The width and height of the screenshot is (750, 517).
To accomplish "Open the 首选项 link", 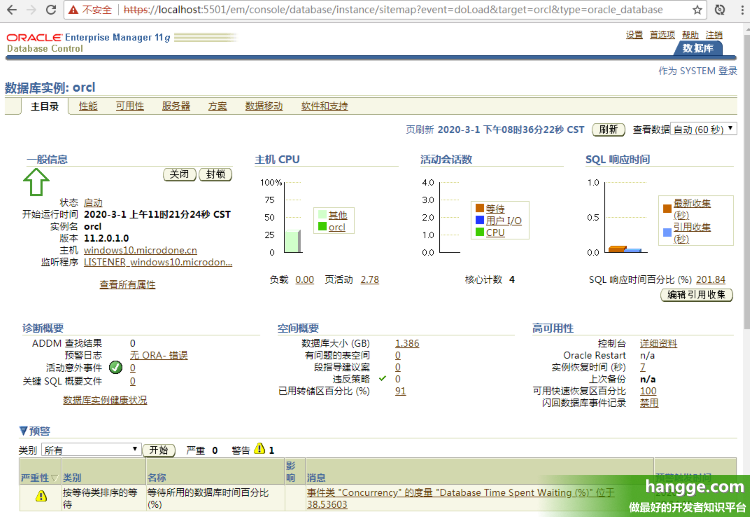I will pyautogui.click(x=662, y=35).
